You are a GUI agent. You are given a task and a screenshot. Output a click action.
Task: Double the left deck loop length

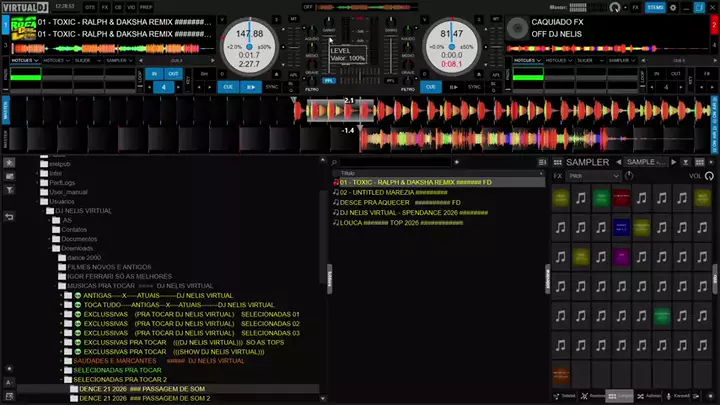(178, 87)
